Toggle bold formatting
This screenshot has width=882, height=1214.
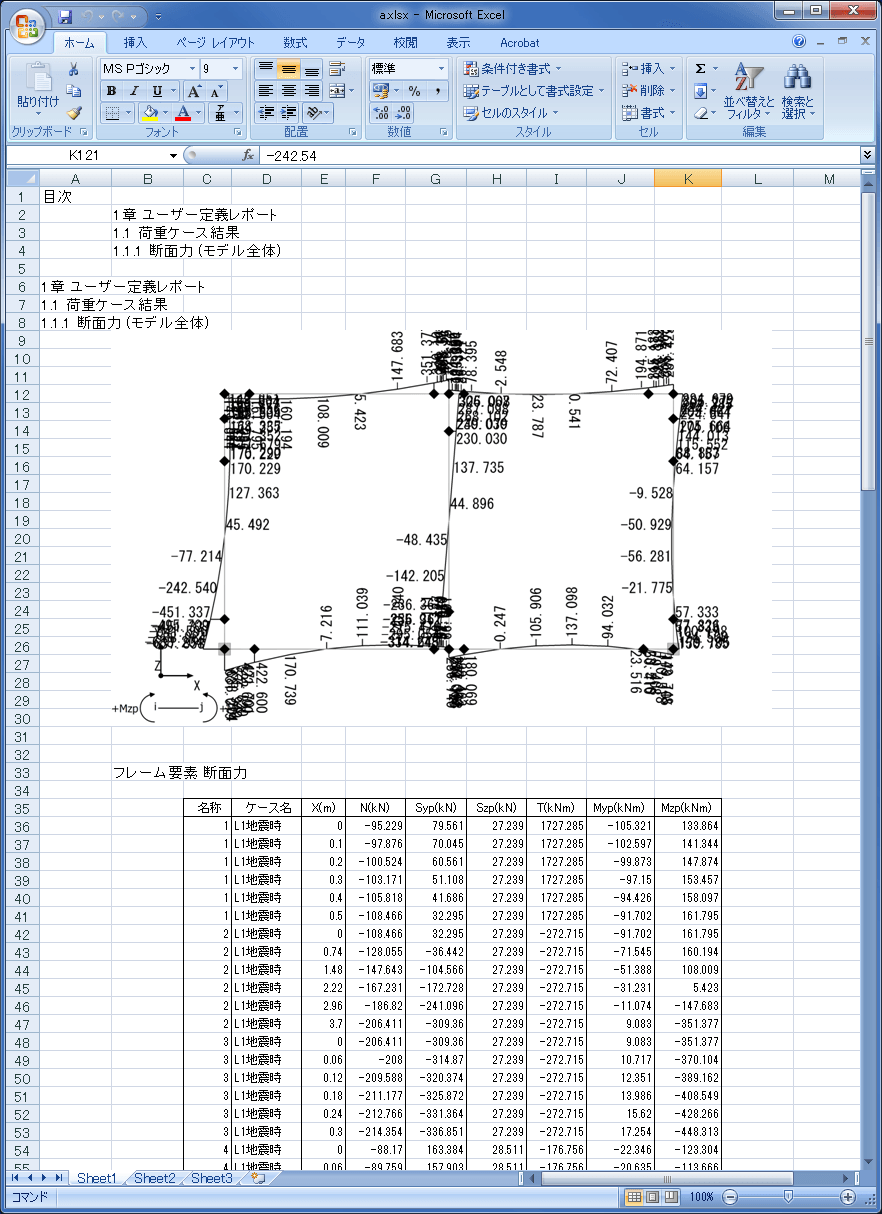coord(111,91)
